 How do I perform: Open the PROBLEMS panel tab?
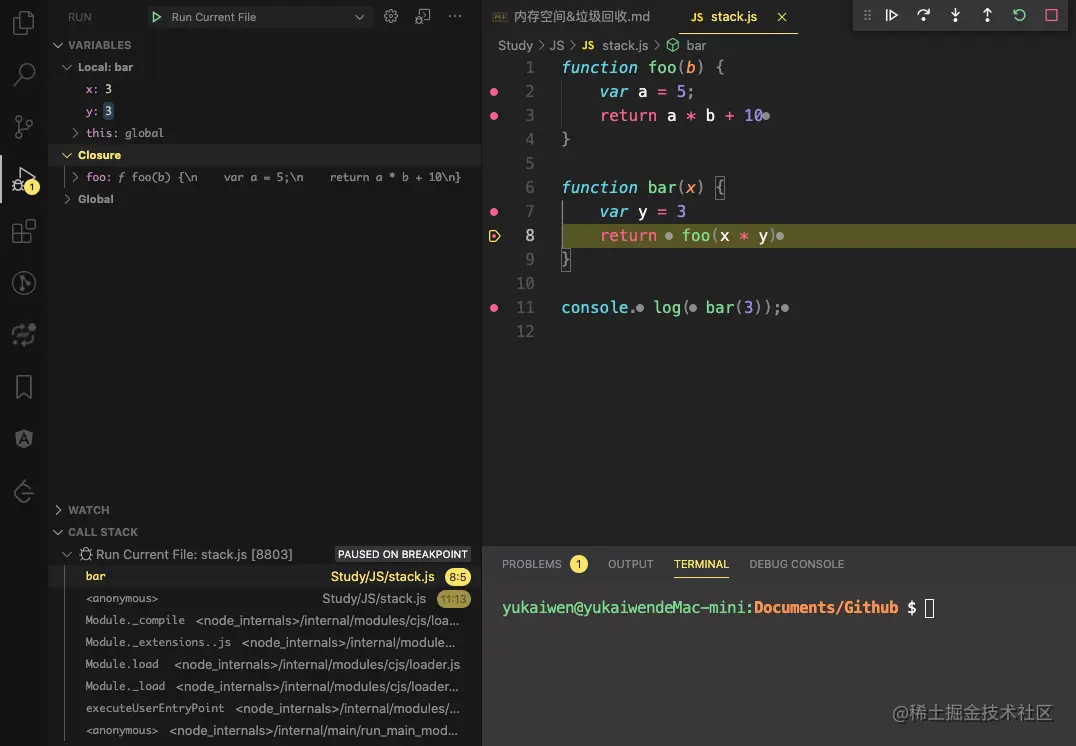click(532, 564)
